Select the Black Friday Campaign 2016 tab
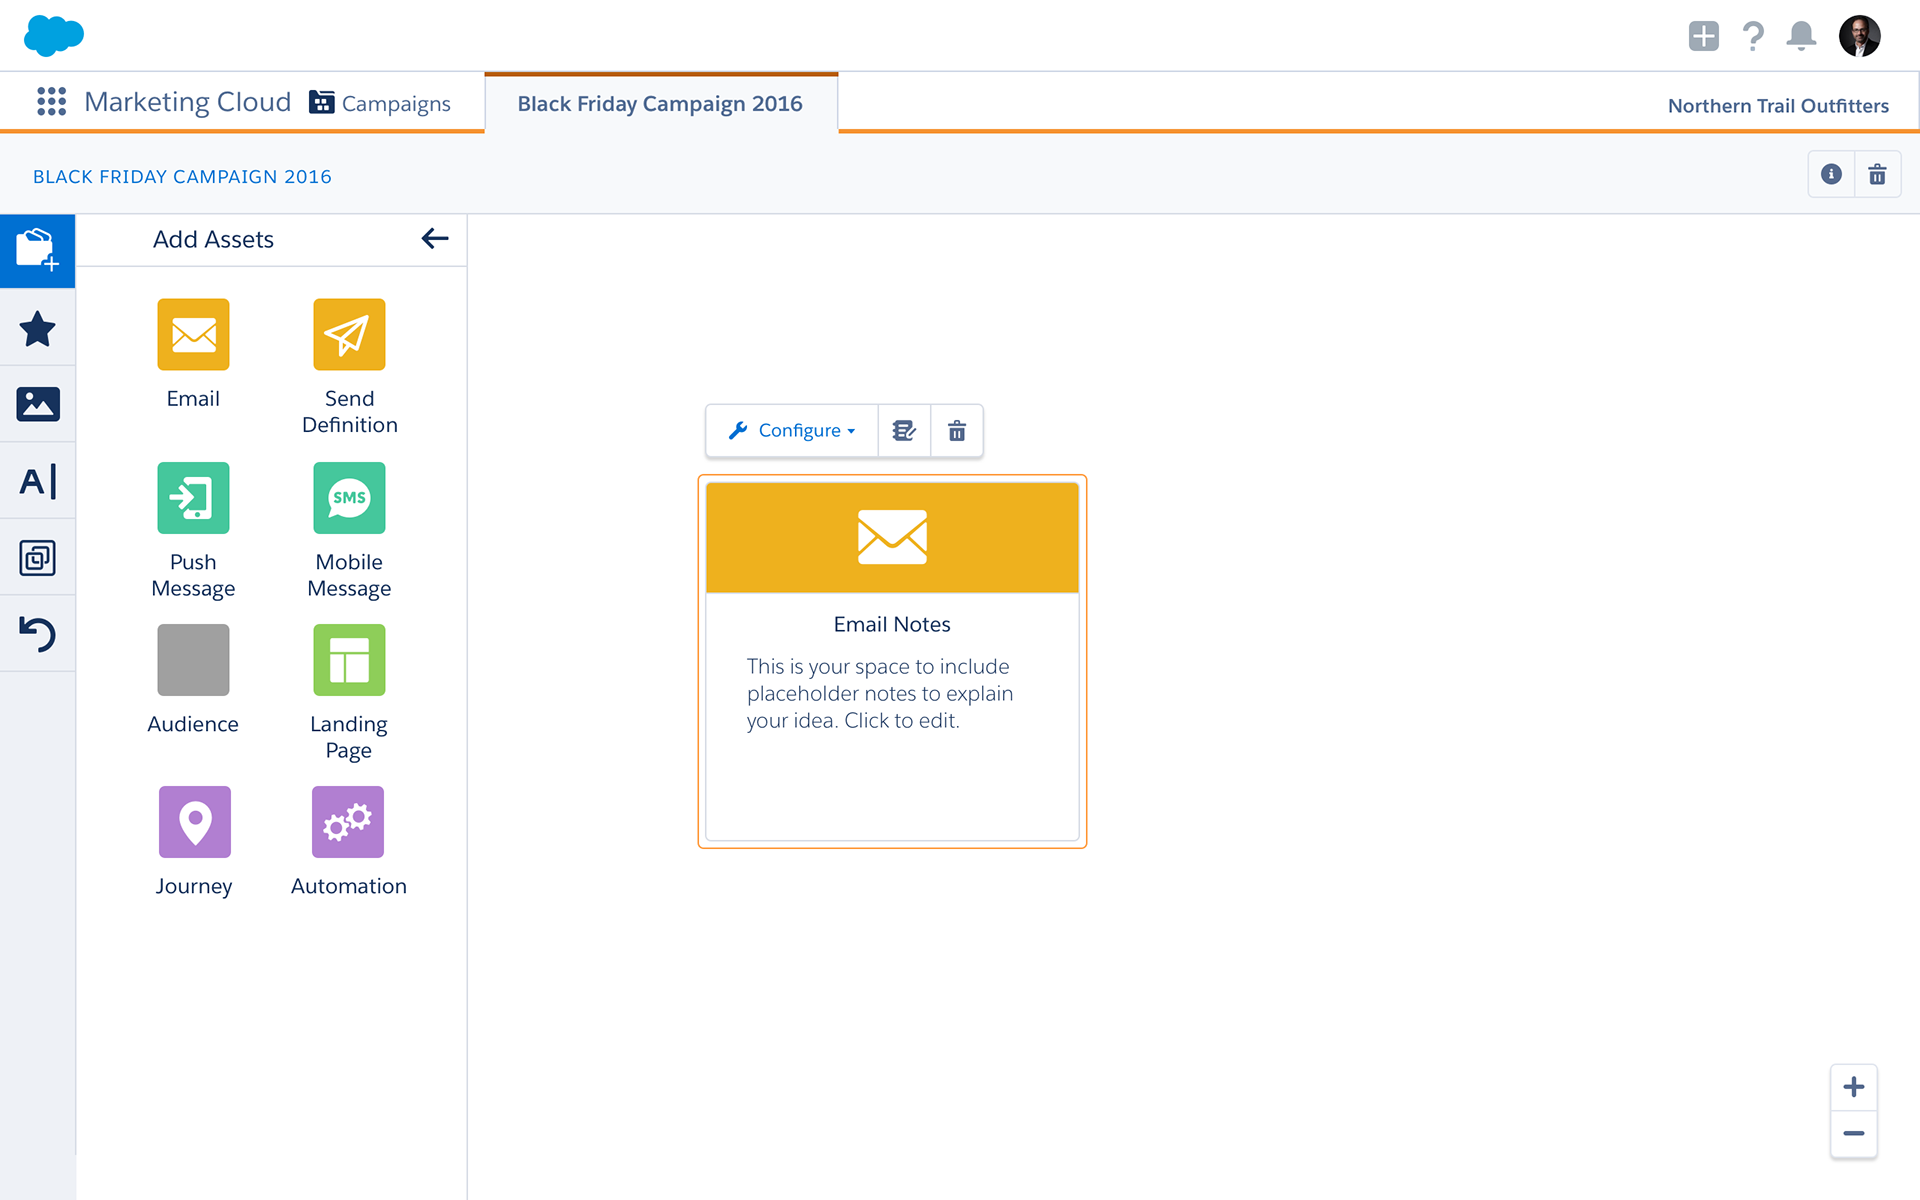 (x=661, y=103)
